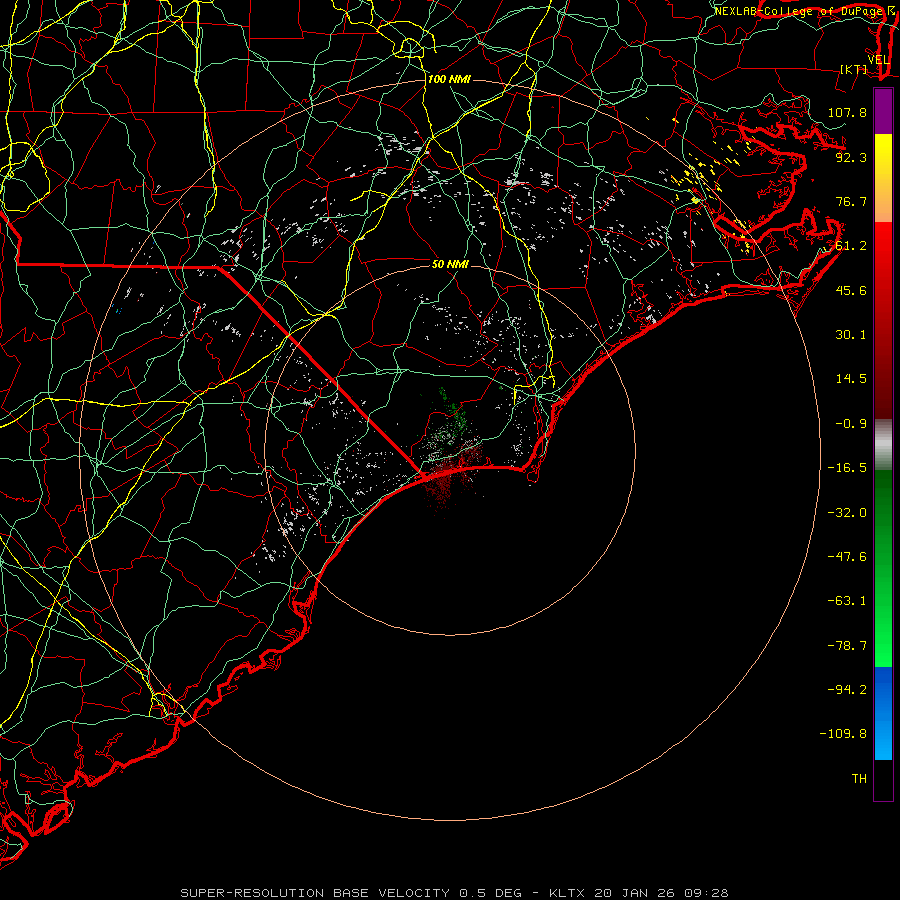This screenshot has height=900, width=900.
Task: Click the 107.8 velocity legend value
Action: coord(847,112)
